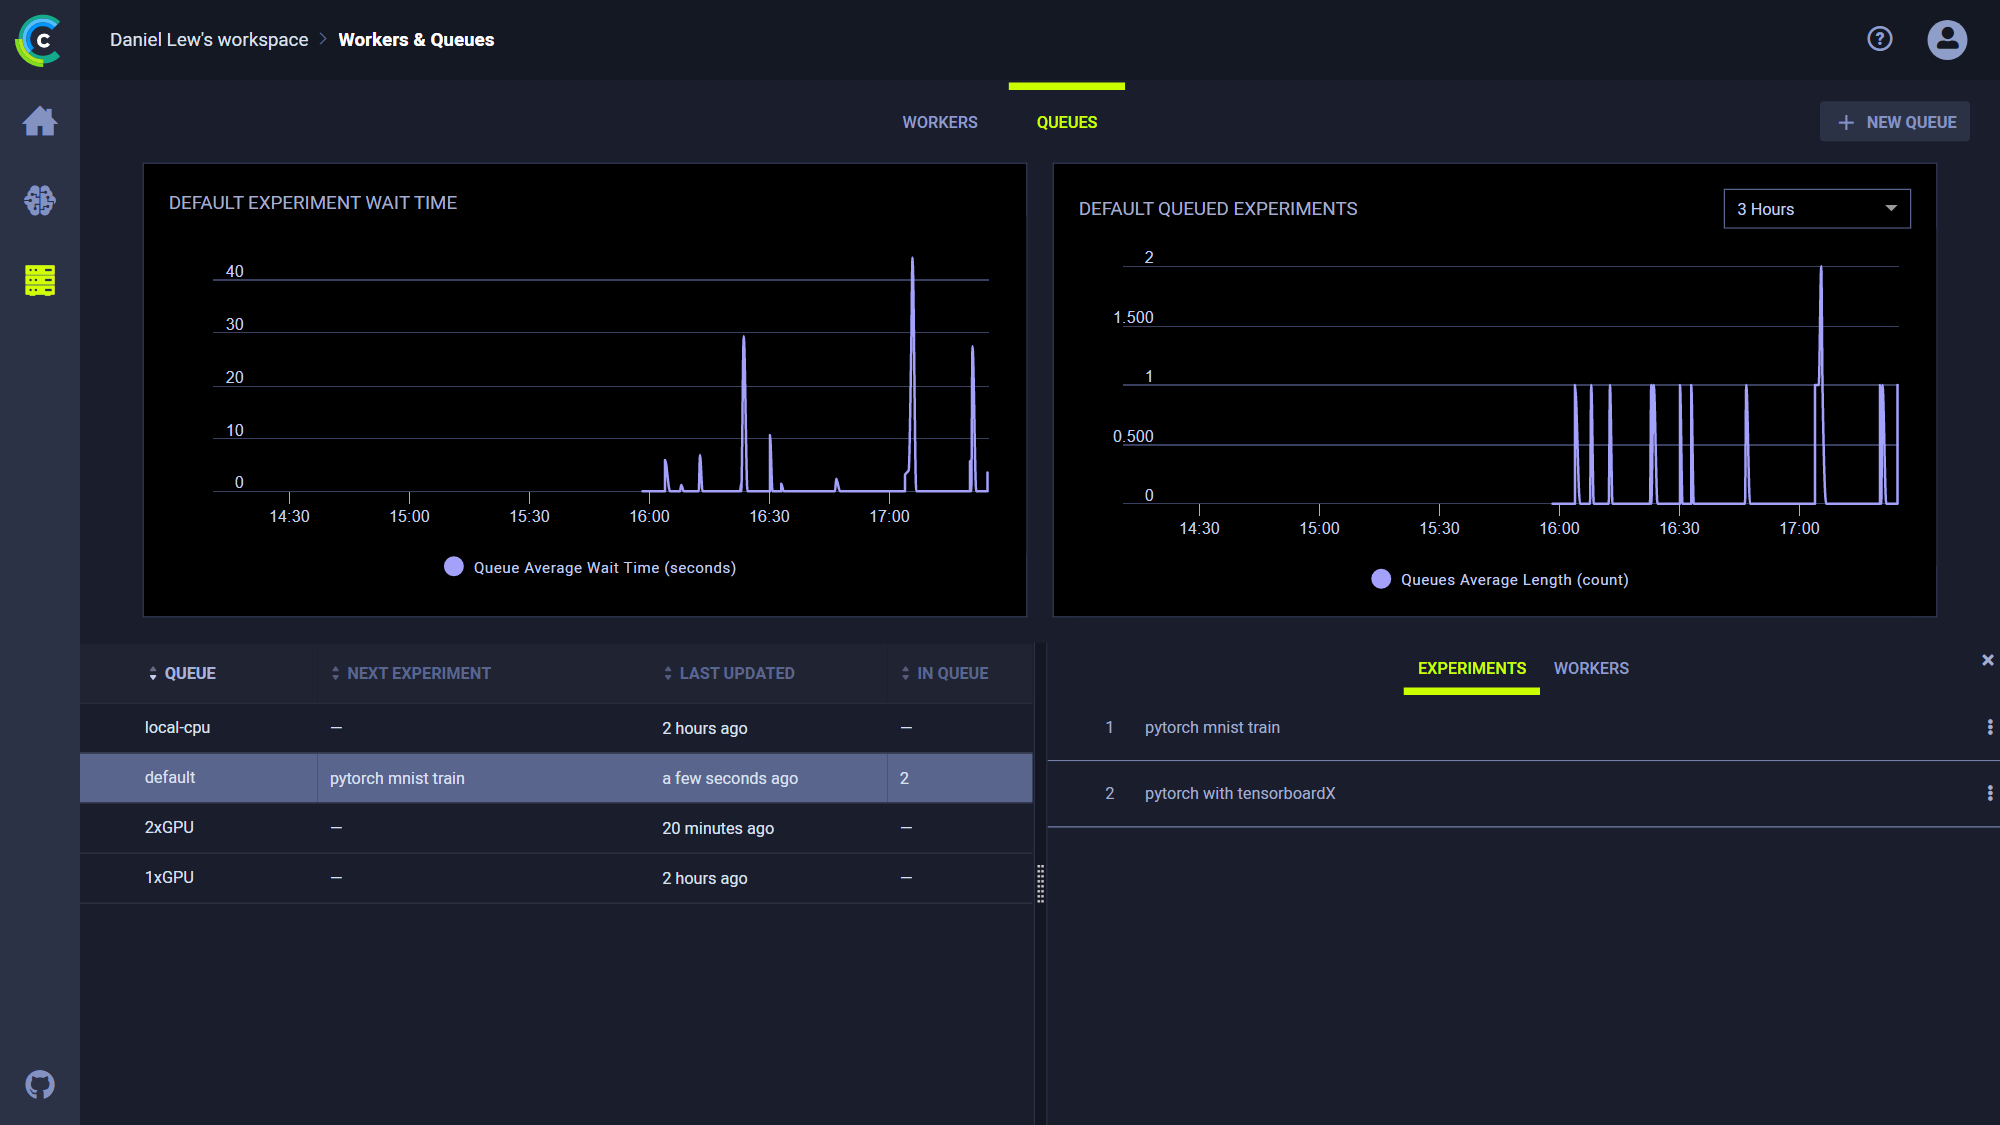Viewport: 2000px width, 1125px height.
Task: Click the New Queue button
Action: point(1894,122)
